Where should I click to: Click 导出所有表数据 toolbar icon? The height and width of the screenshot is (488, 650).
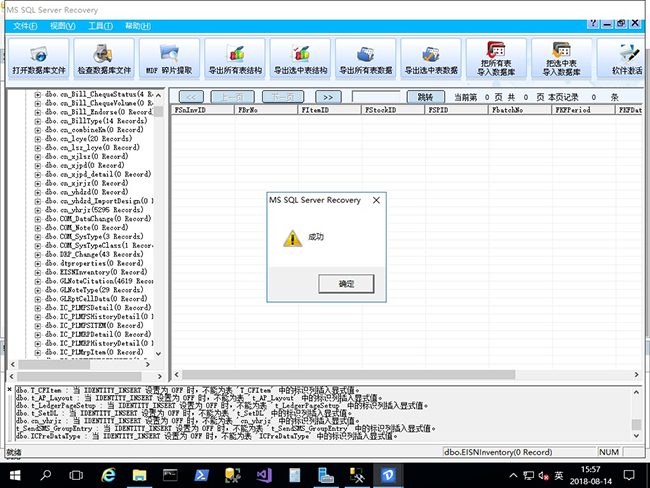coord(366,59)
